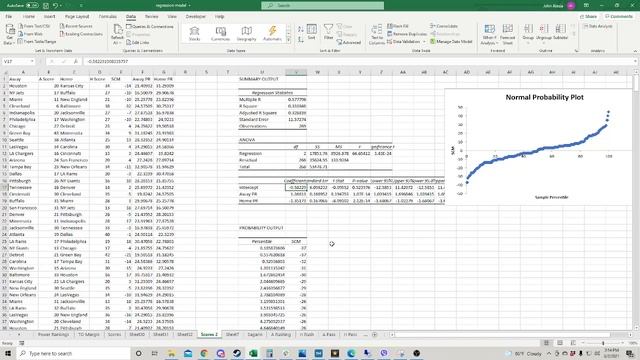Switch to the Insert ribbon tab
Viewport: 640px width, 360px height.
[x=49, y=16]
